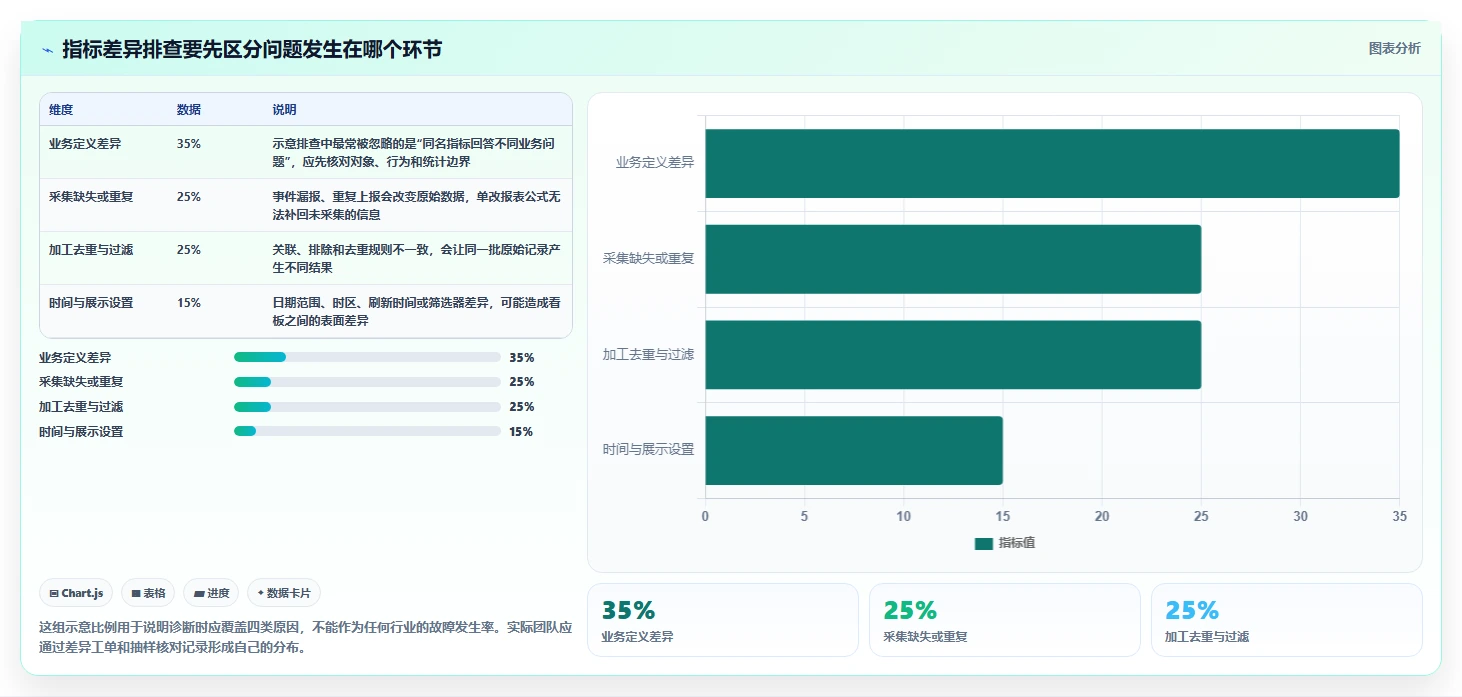Select the Chart.js tag chip
Screen dimensions: 1462x697
point(76,593)
